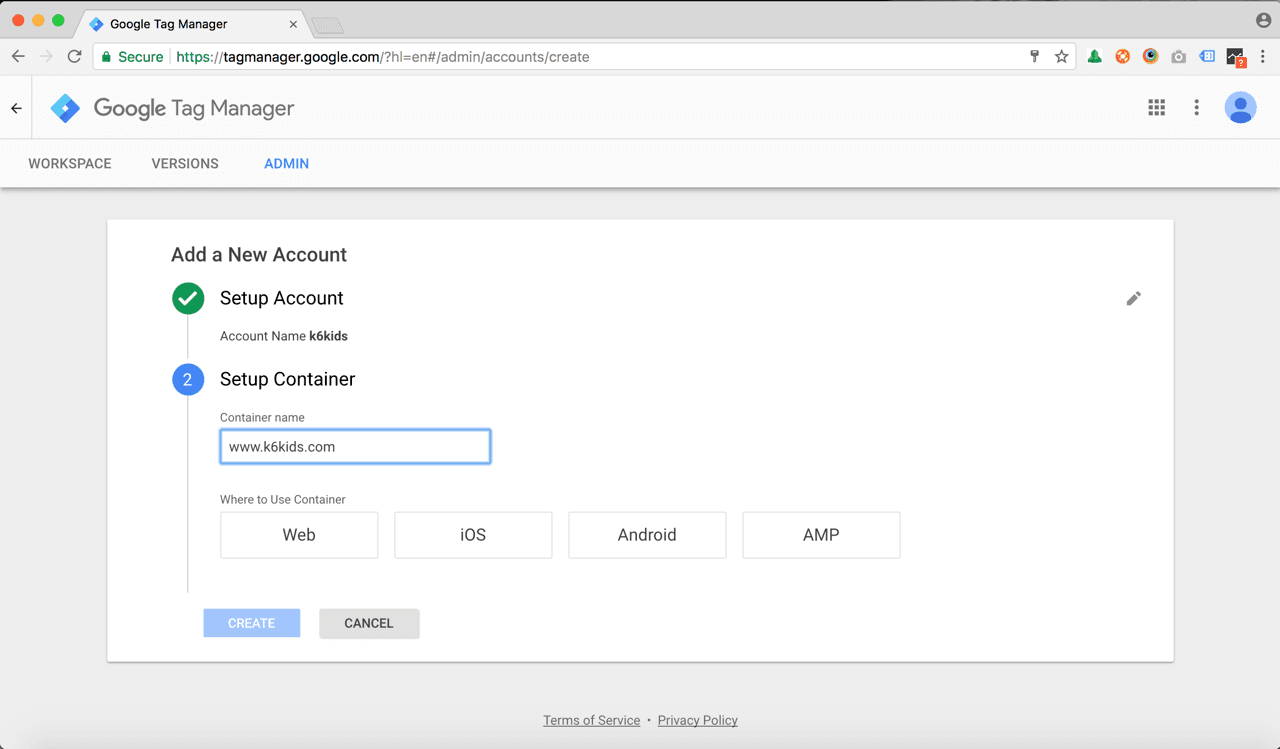Open the user account avatar

point(1240,107)
